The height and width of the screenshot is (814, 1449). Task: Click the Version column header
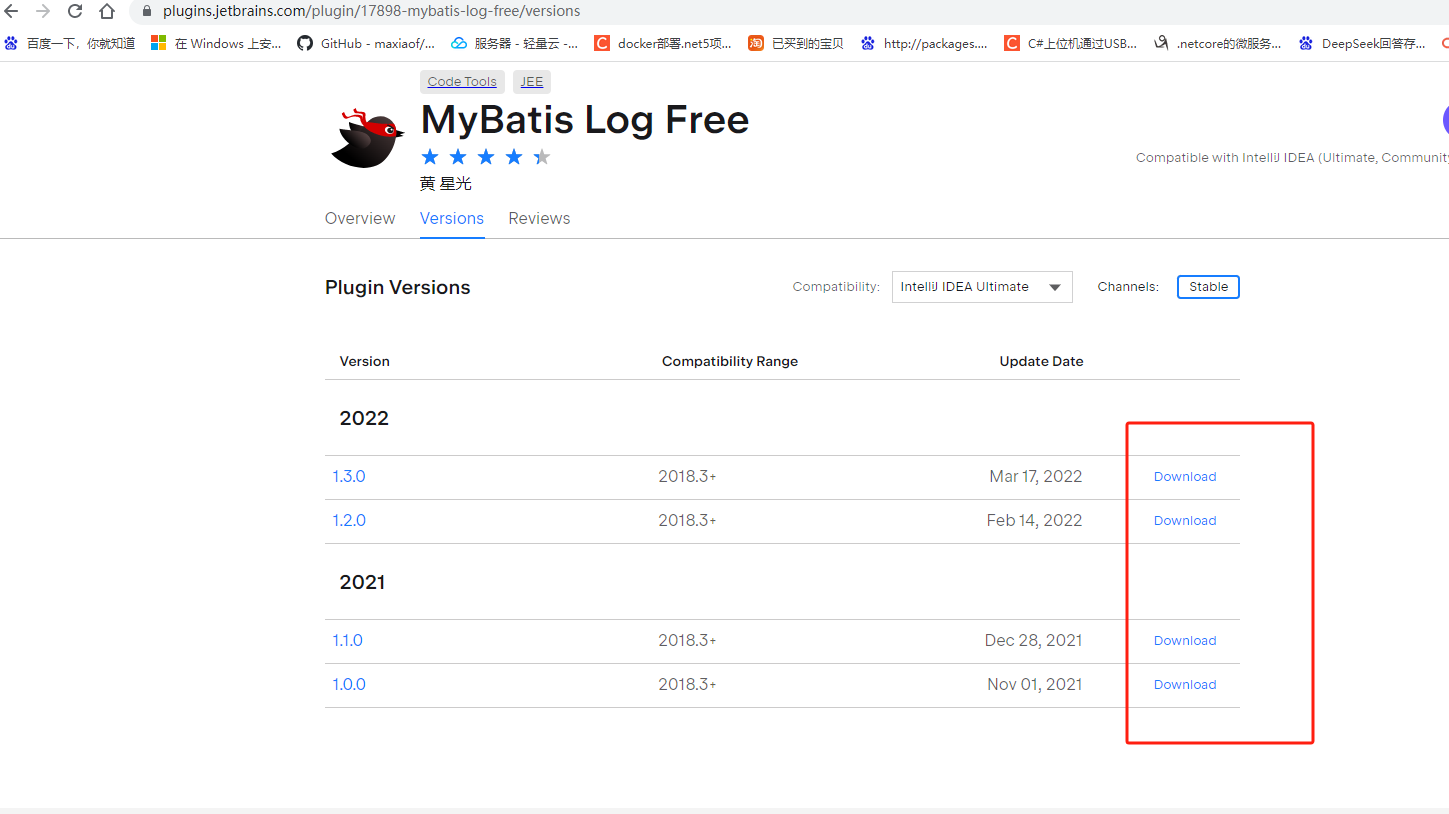coord(365,361)
